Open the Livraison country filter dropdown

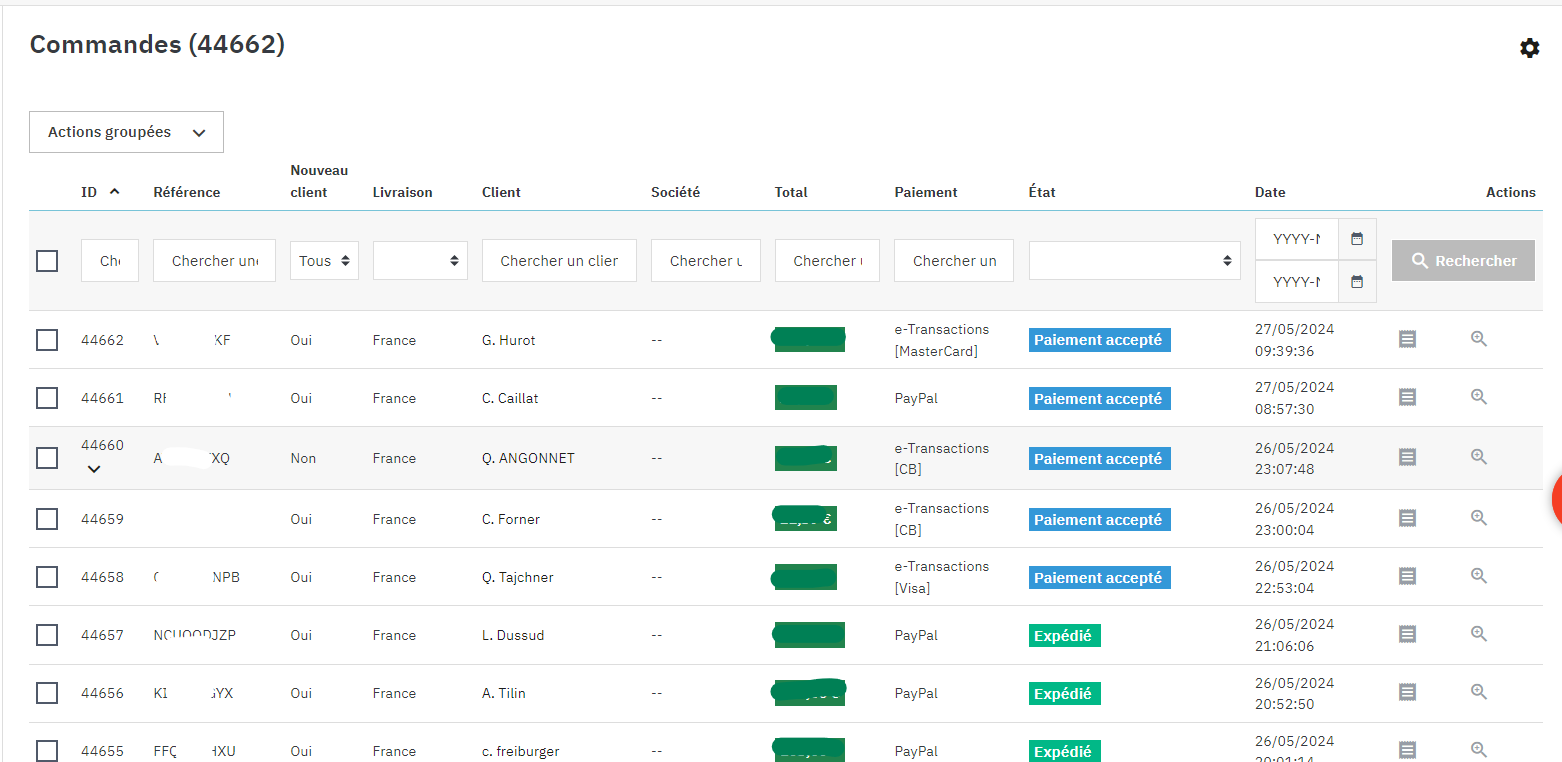point(420,261)
